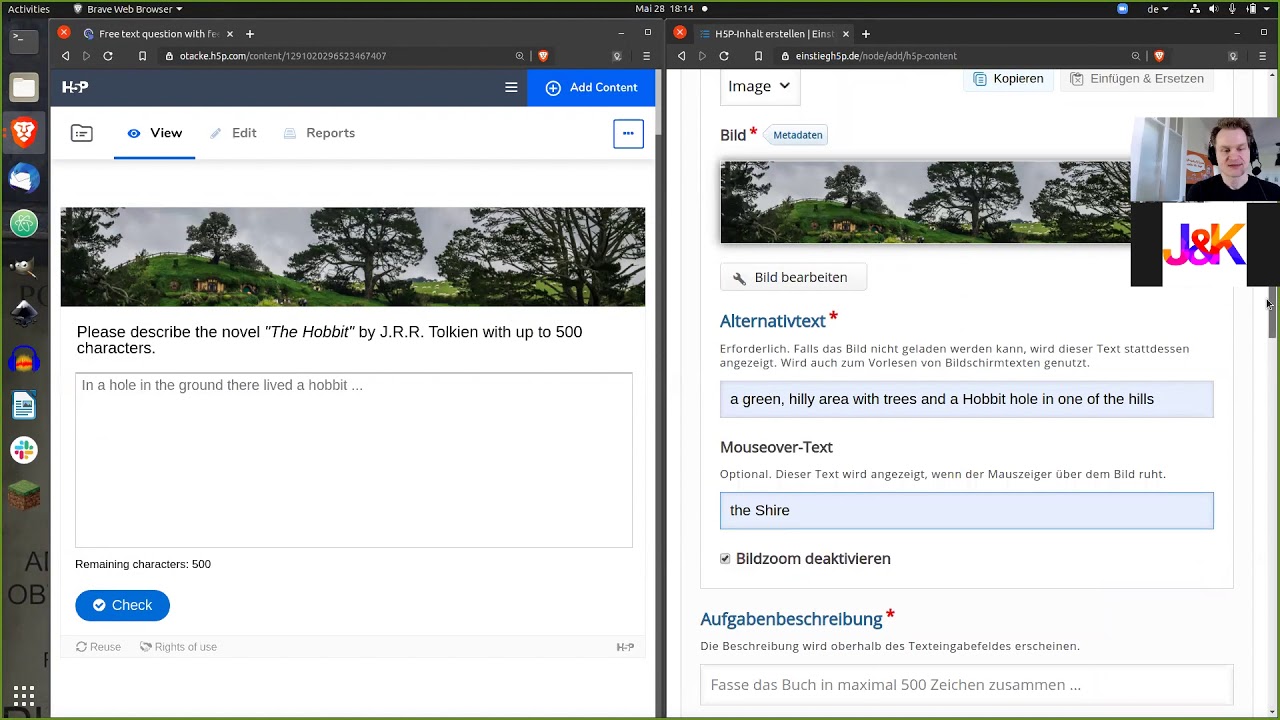Go back in the left Brave window
This screenshot has width=1280, height=720.
[x=66, y=56]
